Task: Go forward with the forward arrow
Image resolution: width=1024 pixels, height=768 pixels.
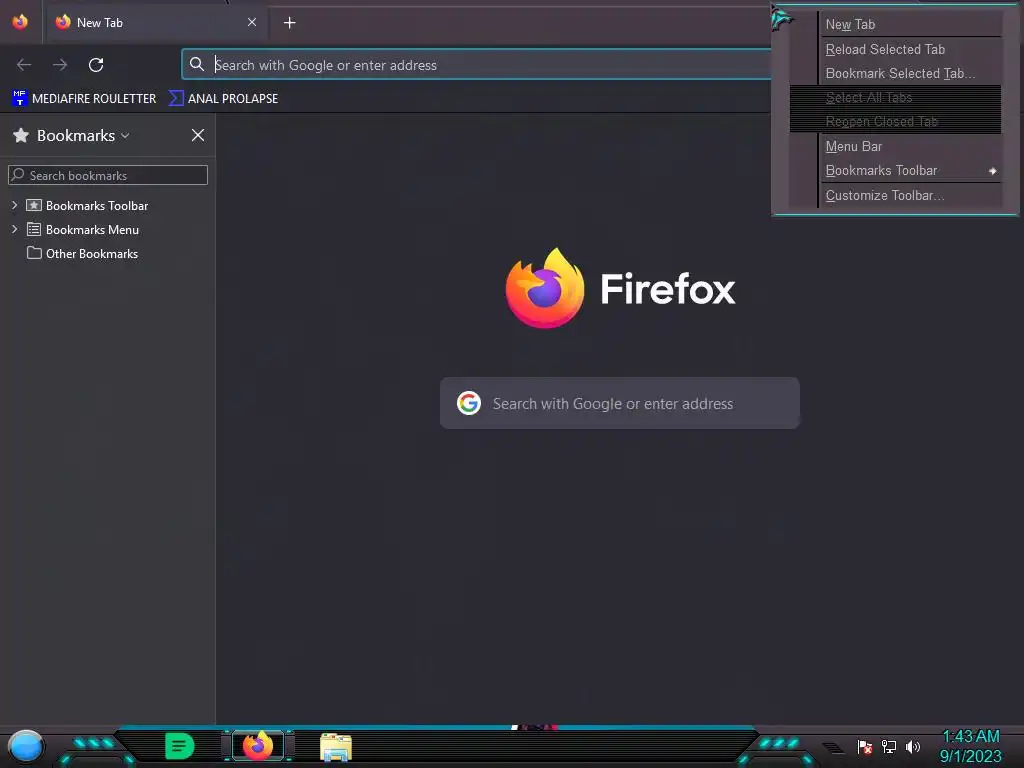Action: click(x=60, y=65)
